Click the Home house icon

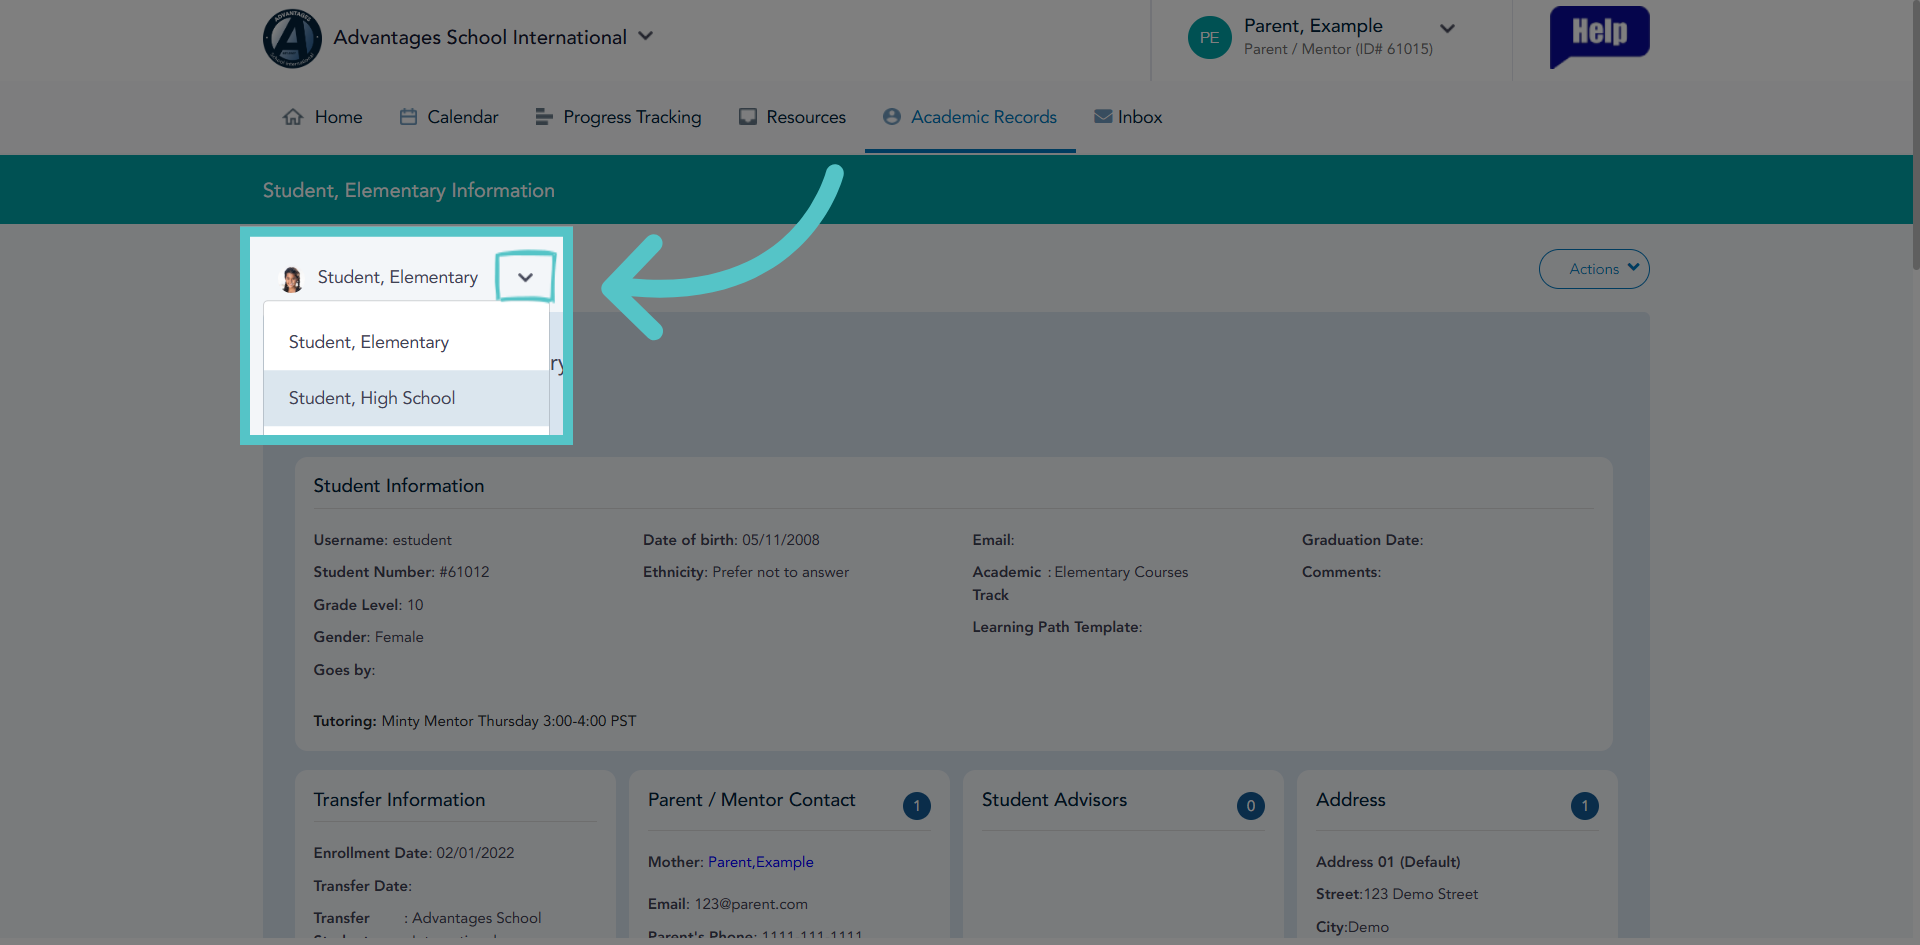[293, 117]
